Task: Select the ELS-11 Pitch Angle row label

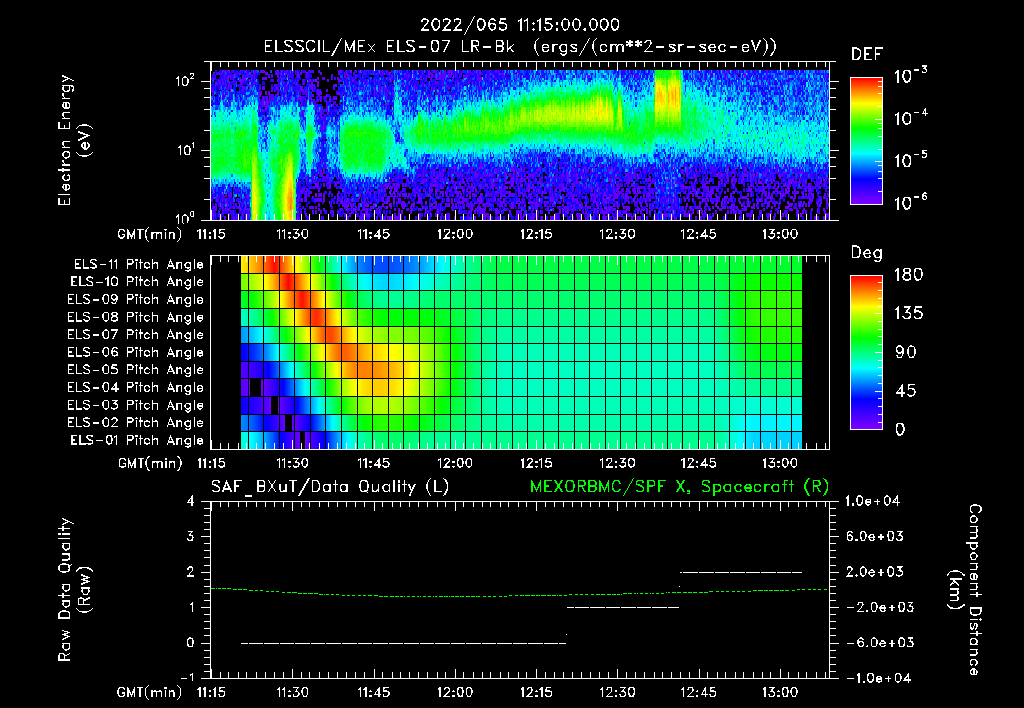Action: pos(138,265)
